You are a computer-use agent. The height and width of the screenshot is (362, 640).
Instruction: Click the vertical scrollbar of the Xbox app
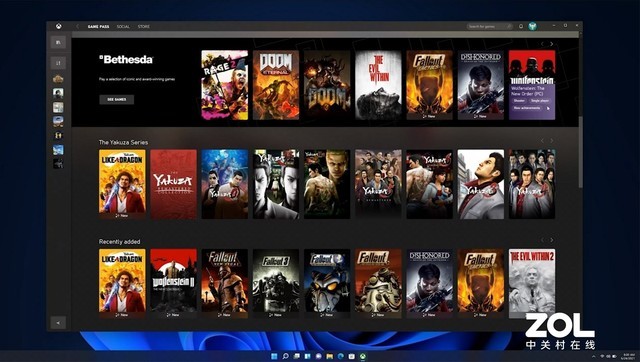[580, 153]
